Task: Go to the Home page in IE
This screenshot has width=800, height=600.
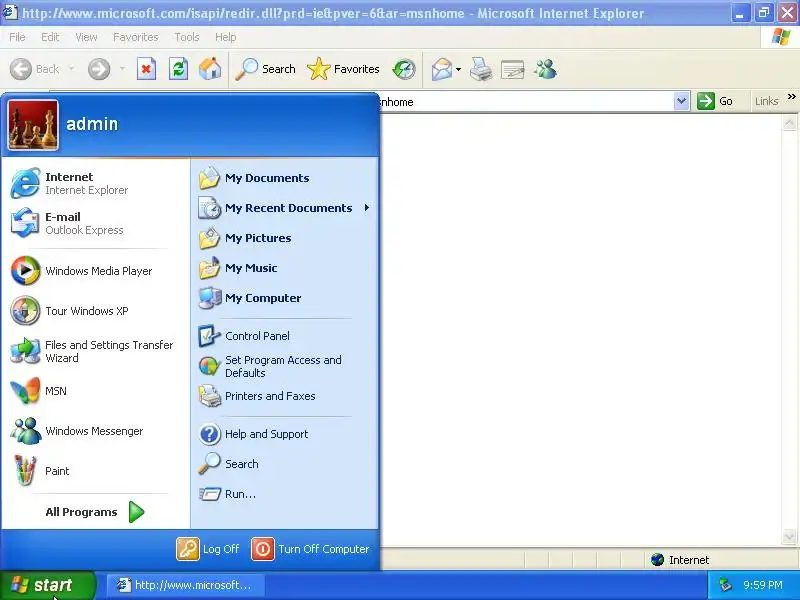Action: coord(210,69)
